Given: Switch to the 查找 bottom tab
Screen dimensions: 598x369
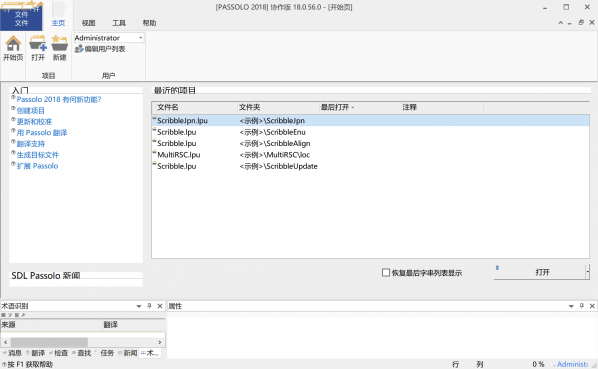Looking at the screenshot, I should 82,353.
